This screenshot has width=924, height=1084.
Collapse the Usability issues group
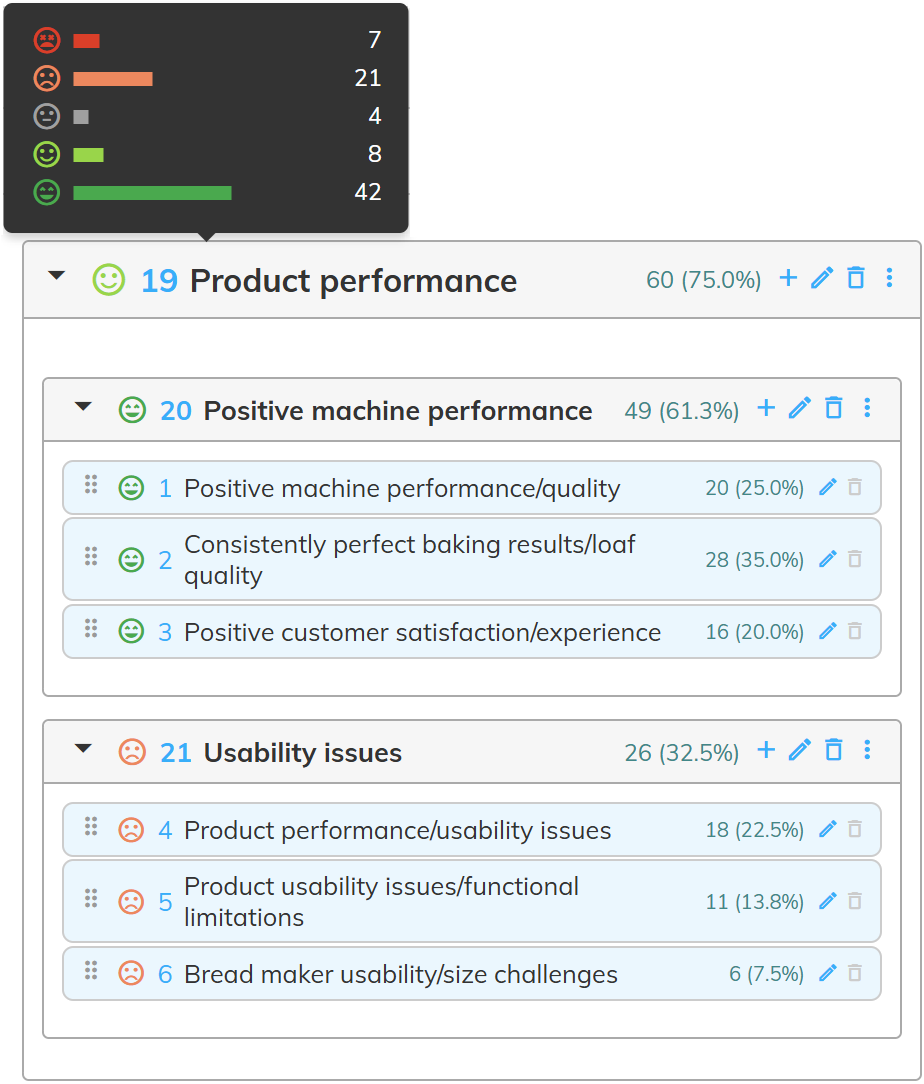83,750
